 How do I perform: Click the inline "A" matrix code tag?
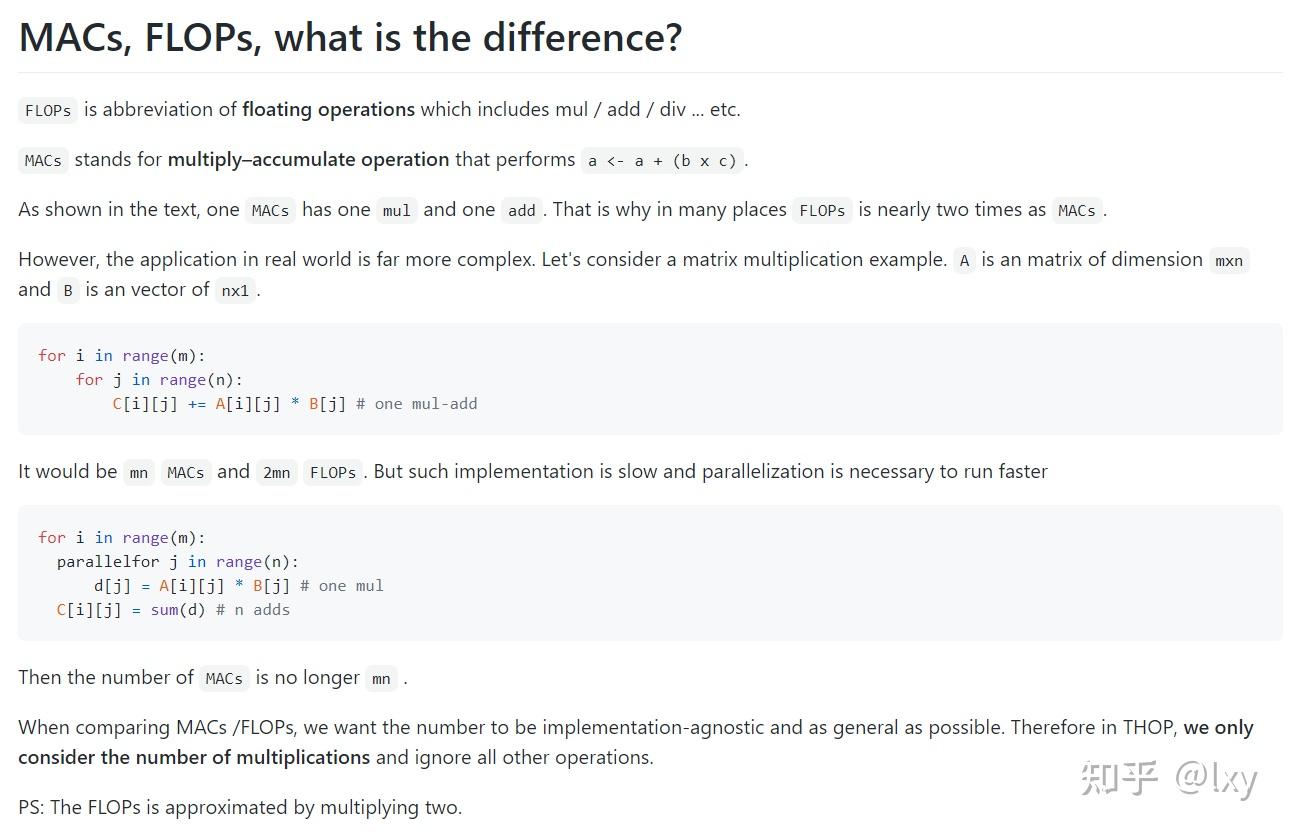[x=964, y=260]
